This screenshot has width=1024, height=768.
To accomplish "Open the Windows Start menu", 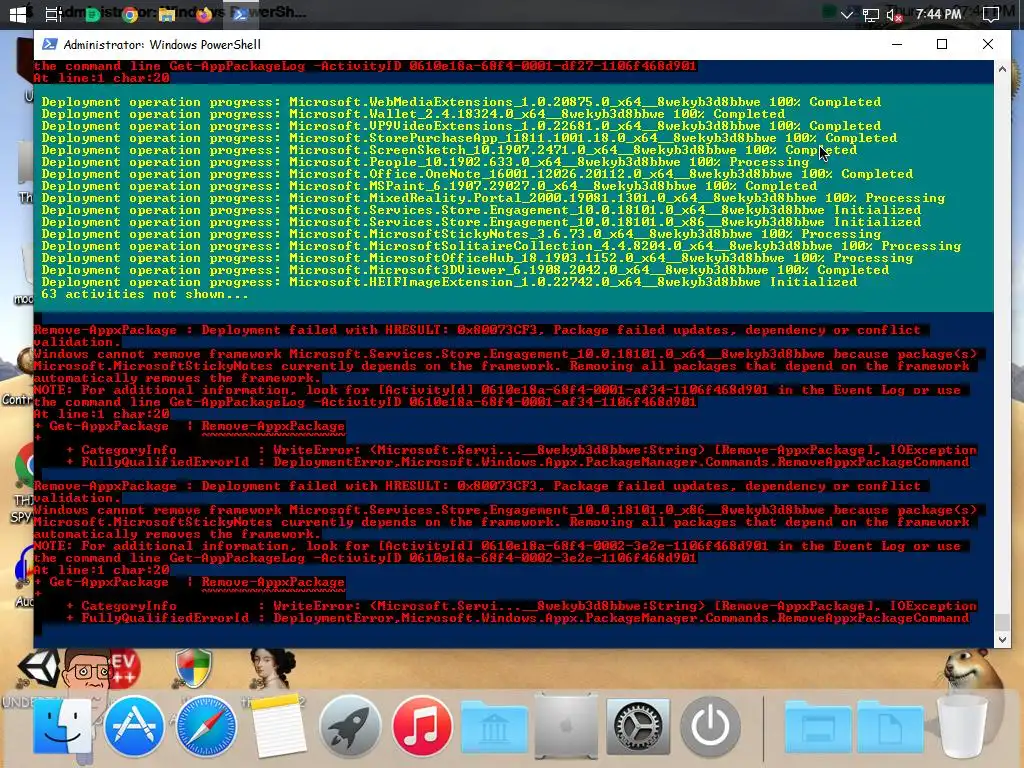I will tap(18, 14).
